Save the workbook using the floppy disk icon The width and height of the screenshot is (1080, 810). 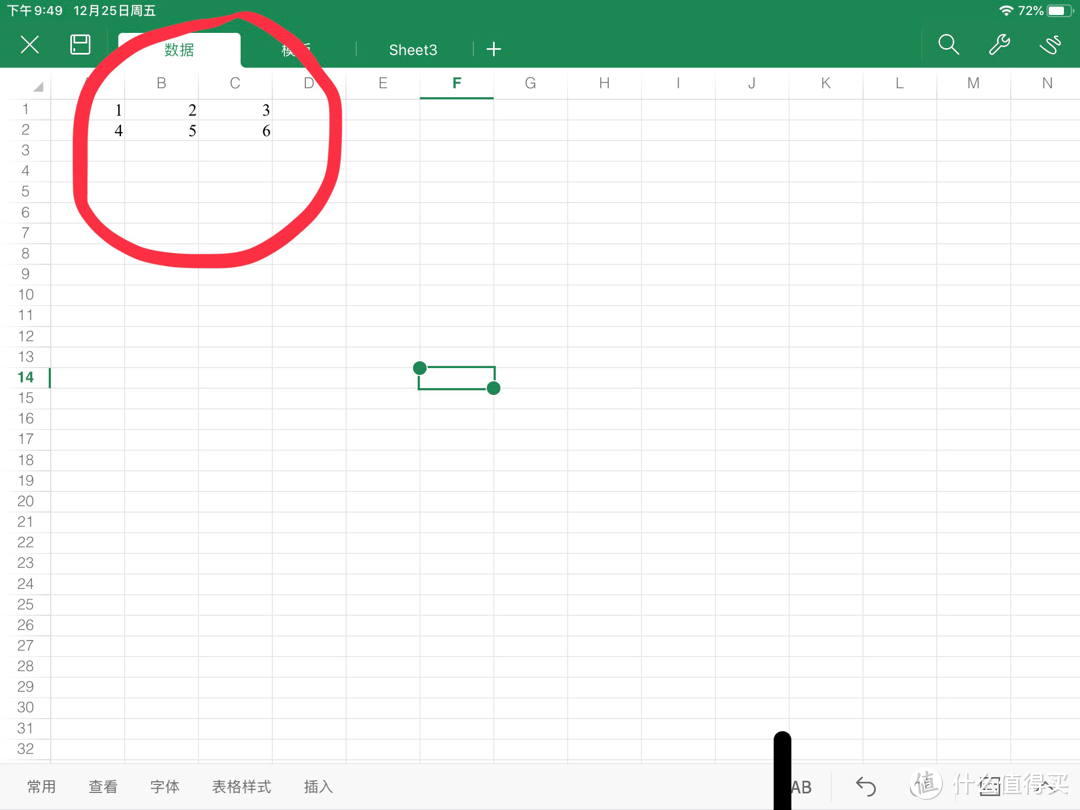click(x=80, y=45)
